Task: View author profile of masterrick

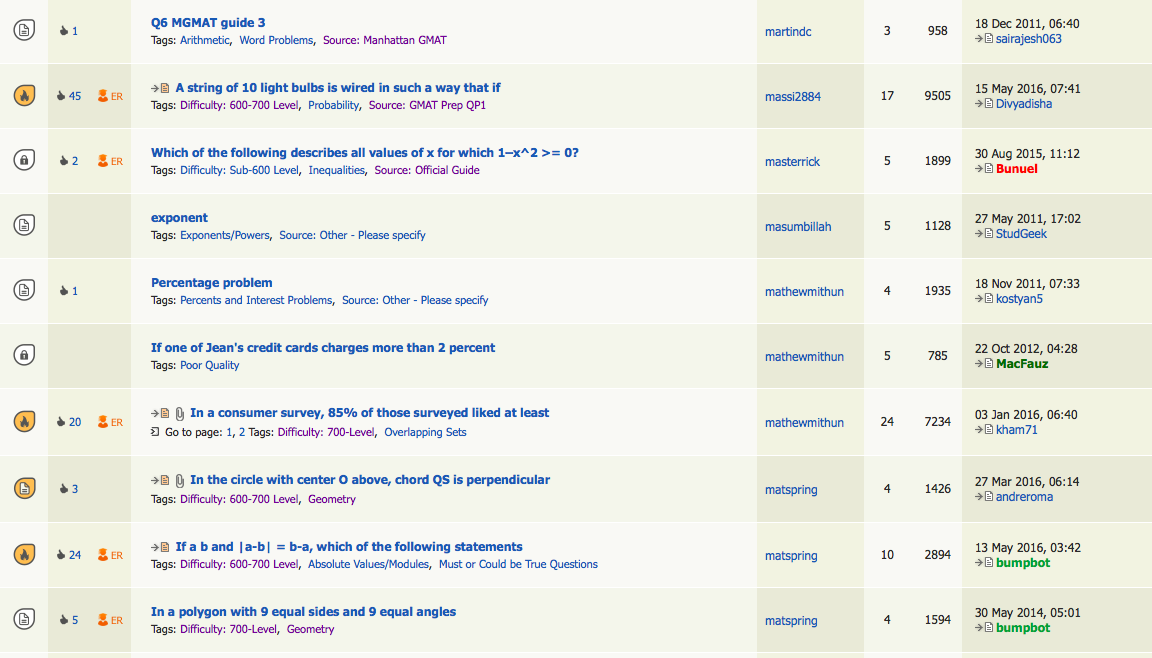Action: click(792, 162)
